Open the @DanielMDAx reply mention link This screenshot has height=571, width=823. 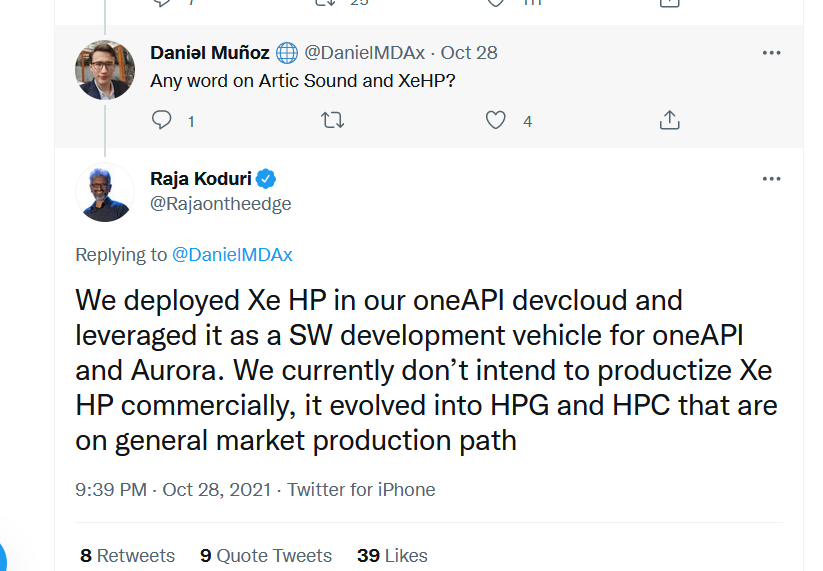point(232,255)
